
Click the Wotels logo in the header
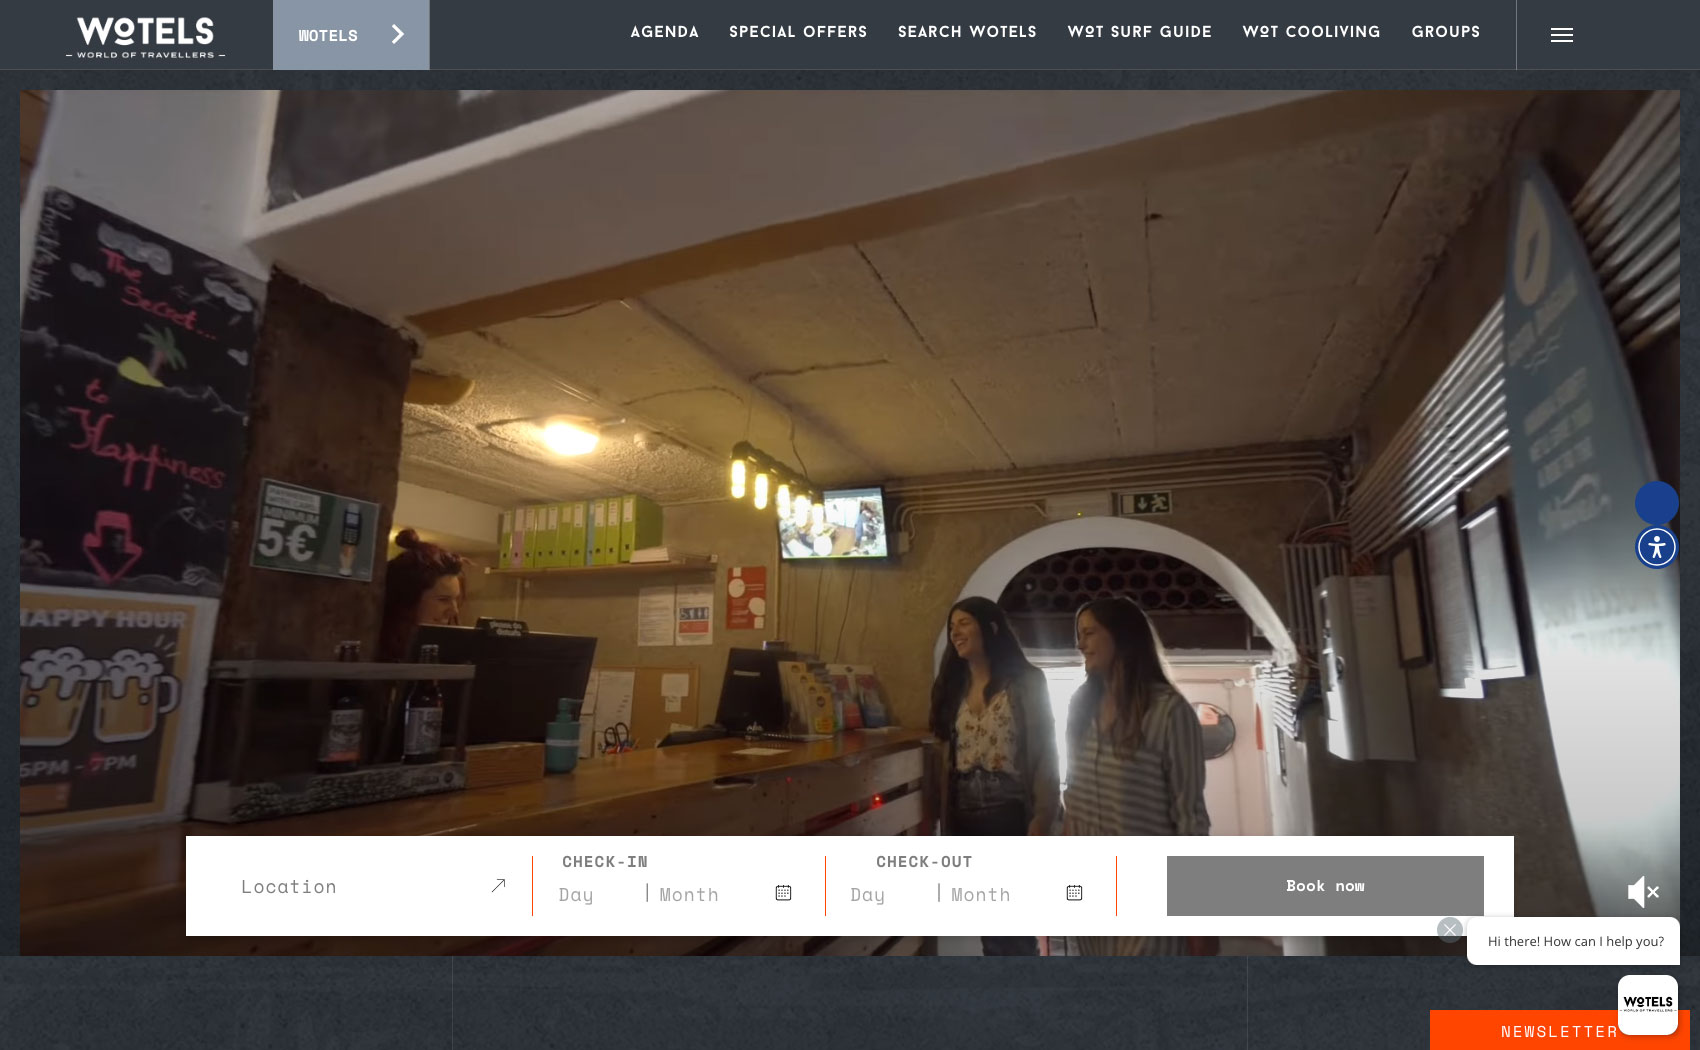click(x=146, y=36)
